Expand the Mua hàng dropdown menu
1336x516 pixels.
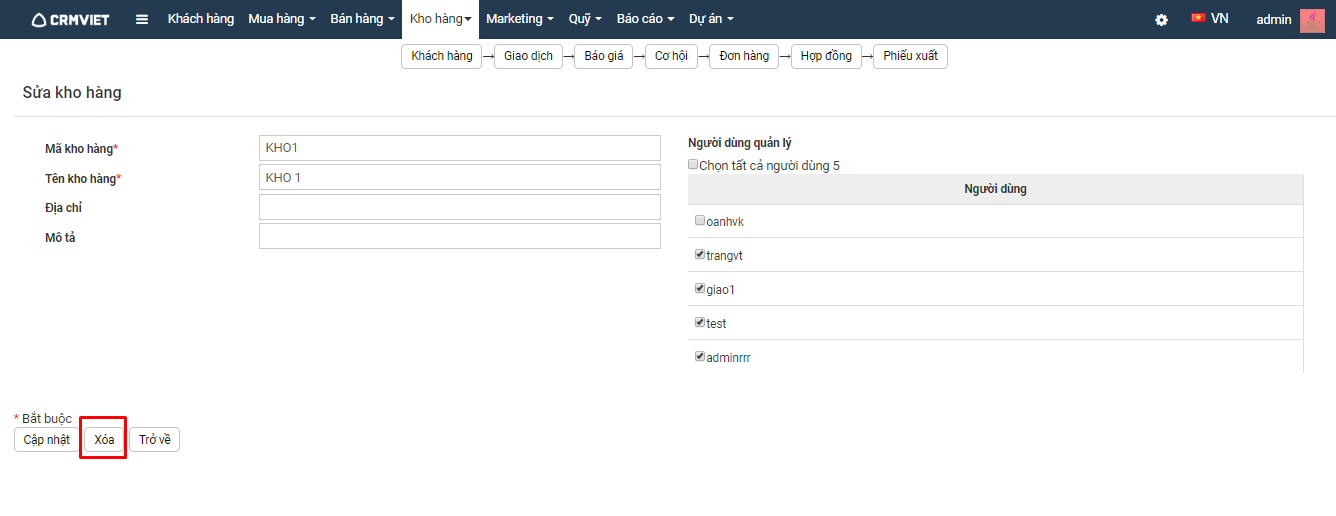[282, 19]
